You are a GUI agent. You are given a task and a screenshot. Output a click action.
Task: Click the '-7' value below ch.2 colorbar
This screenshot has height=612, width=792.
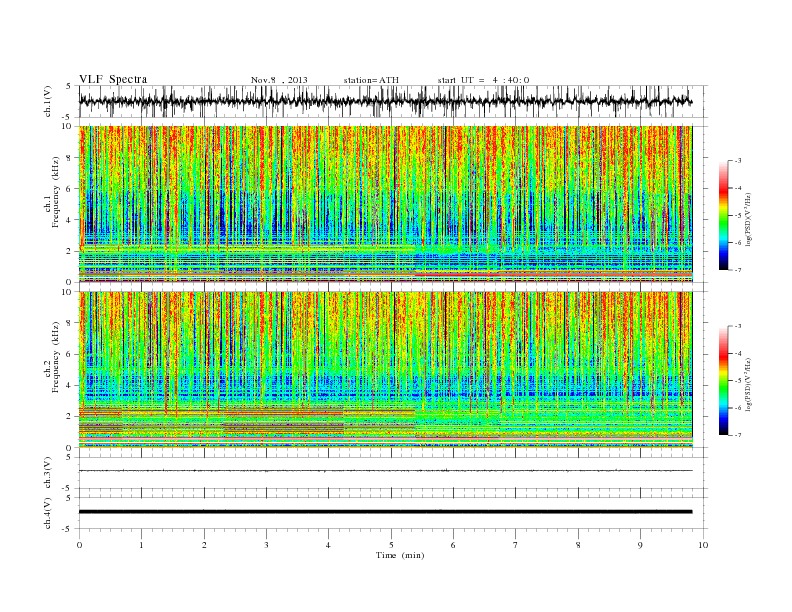coord(737,435)
